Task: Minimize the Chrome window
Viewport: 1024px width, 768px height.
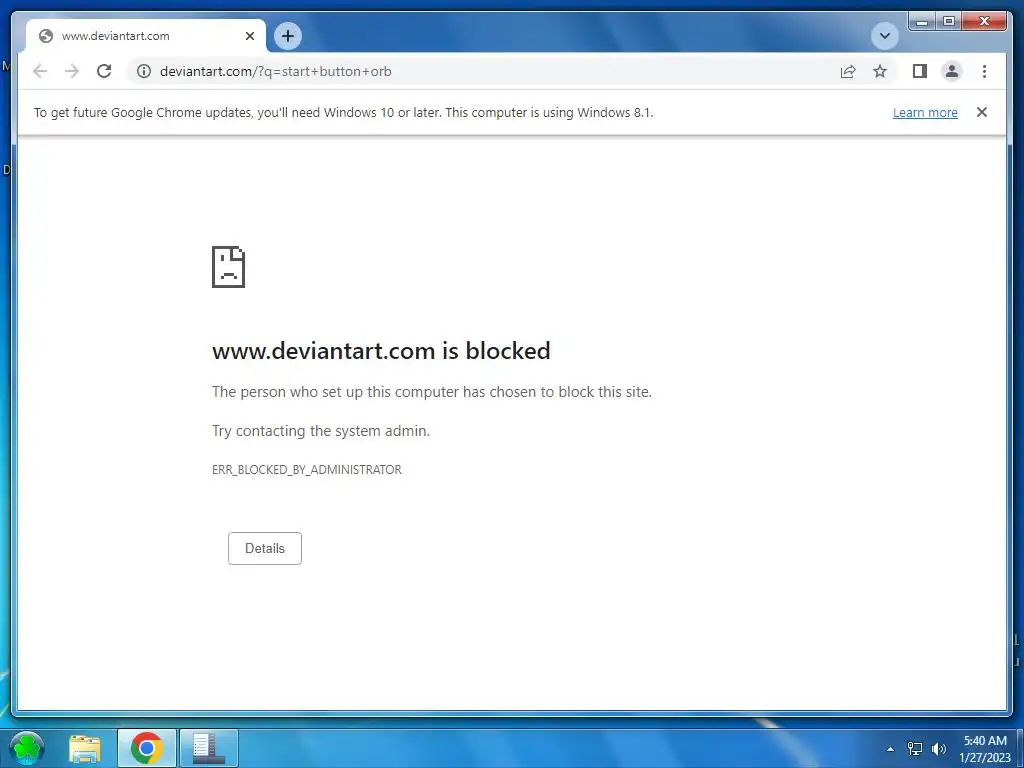Action: [x=921, y=22]
